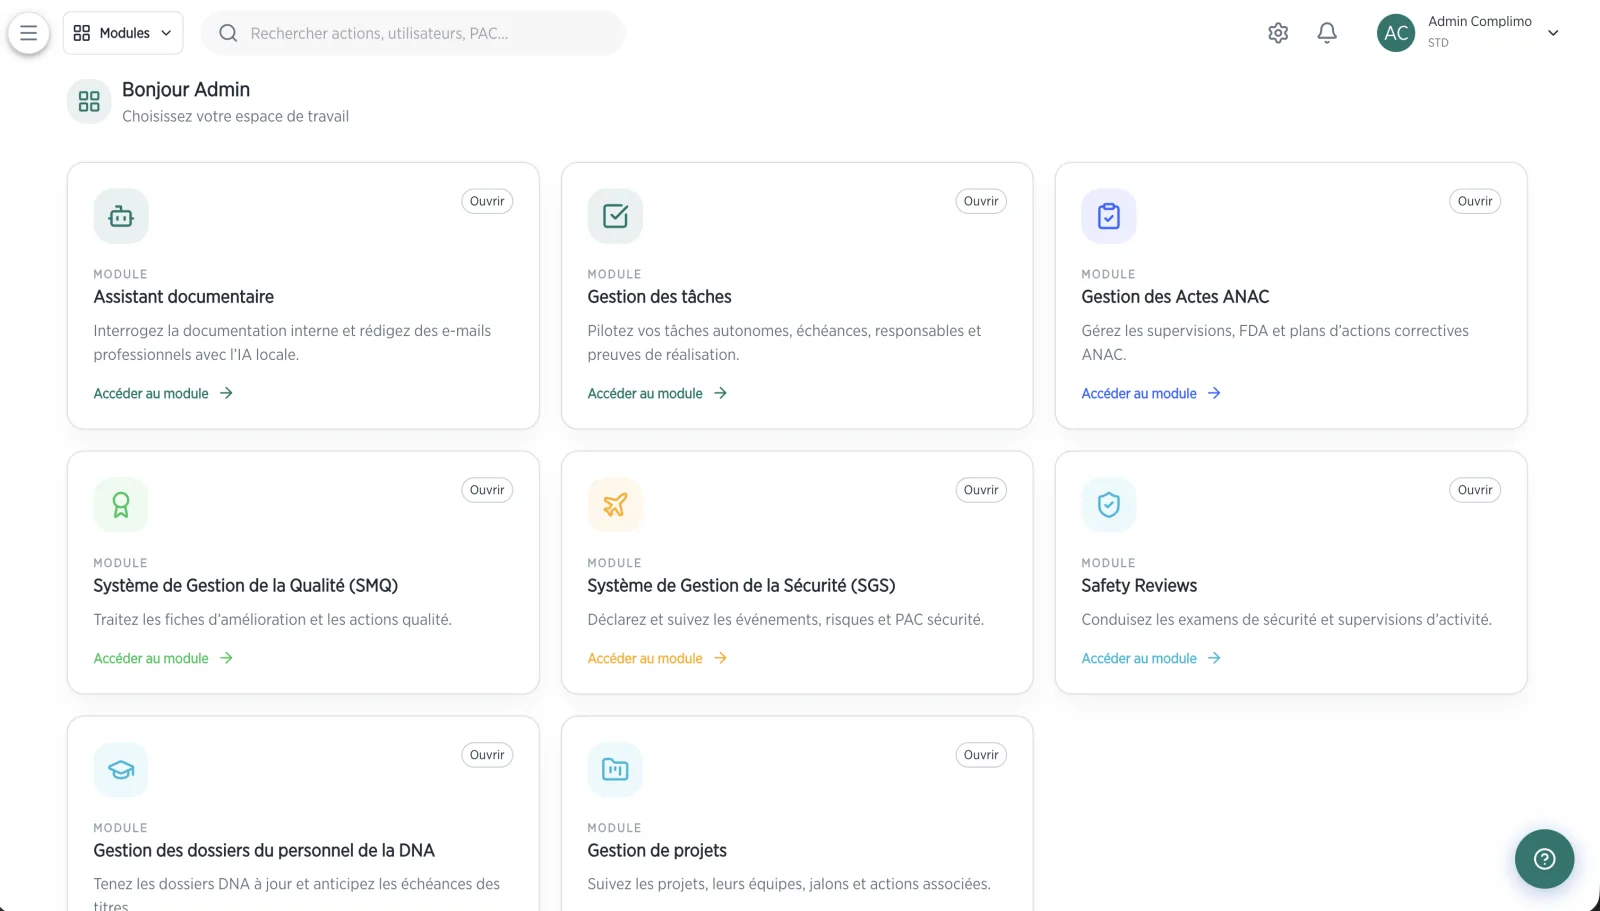Click the arrow icon after Safety Reviews' Accéder link
Viewport: 1600px width, 911px height.
(1214, 658)
